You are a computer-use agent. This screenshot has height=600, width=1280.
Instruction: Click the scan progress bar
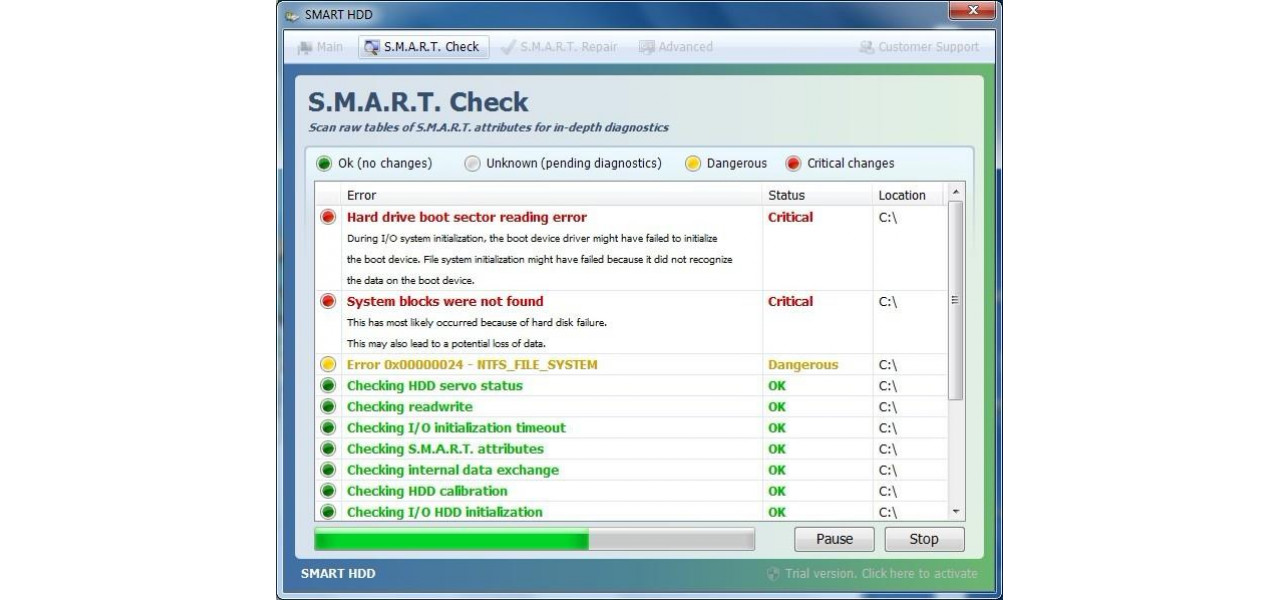tap(534, 540)
